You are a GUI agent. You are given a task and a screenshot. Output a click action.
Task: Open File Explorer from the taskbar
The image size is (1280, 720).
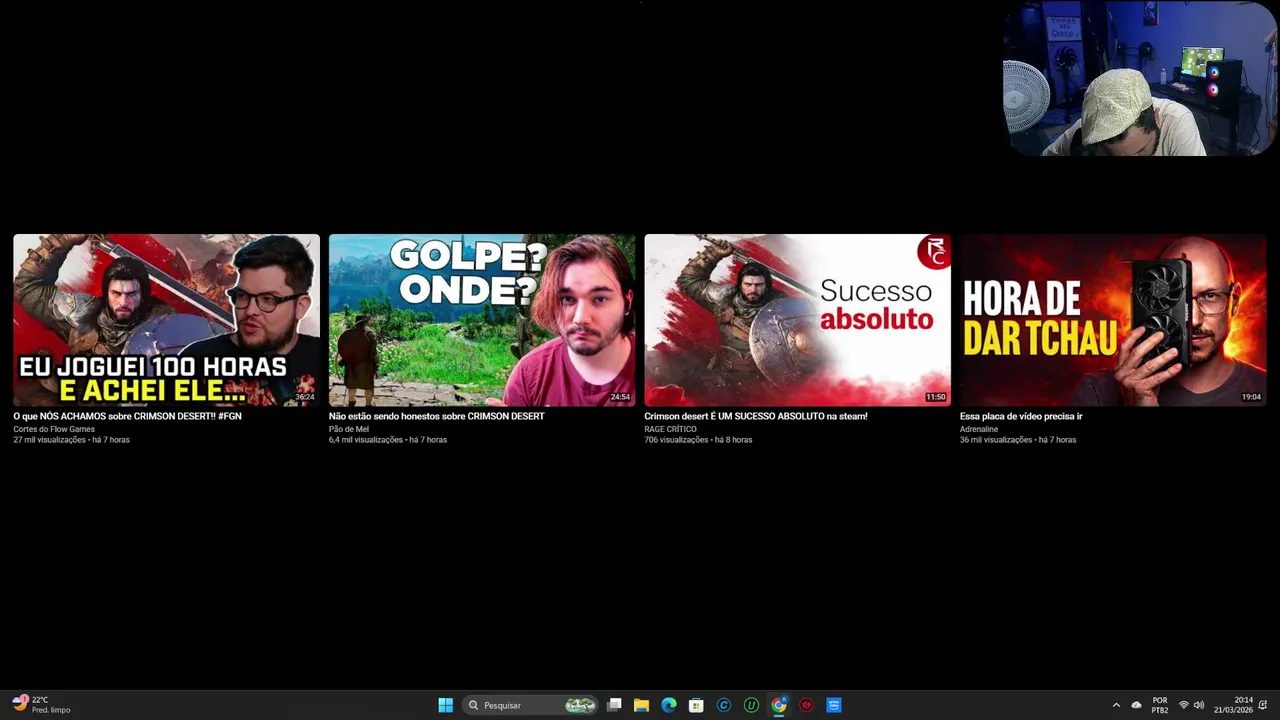pos(641,705)
